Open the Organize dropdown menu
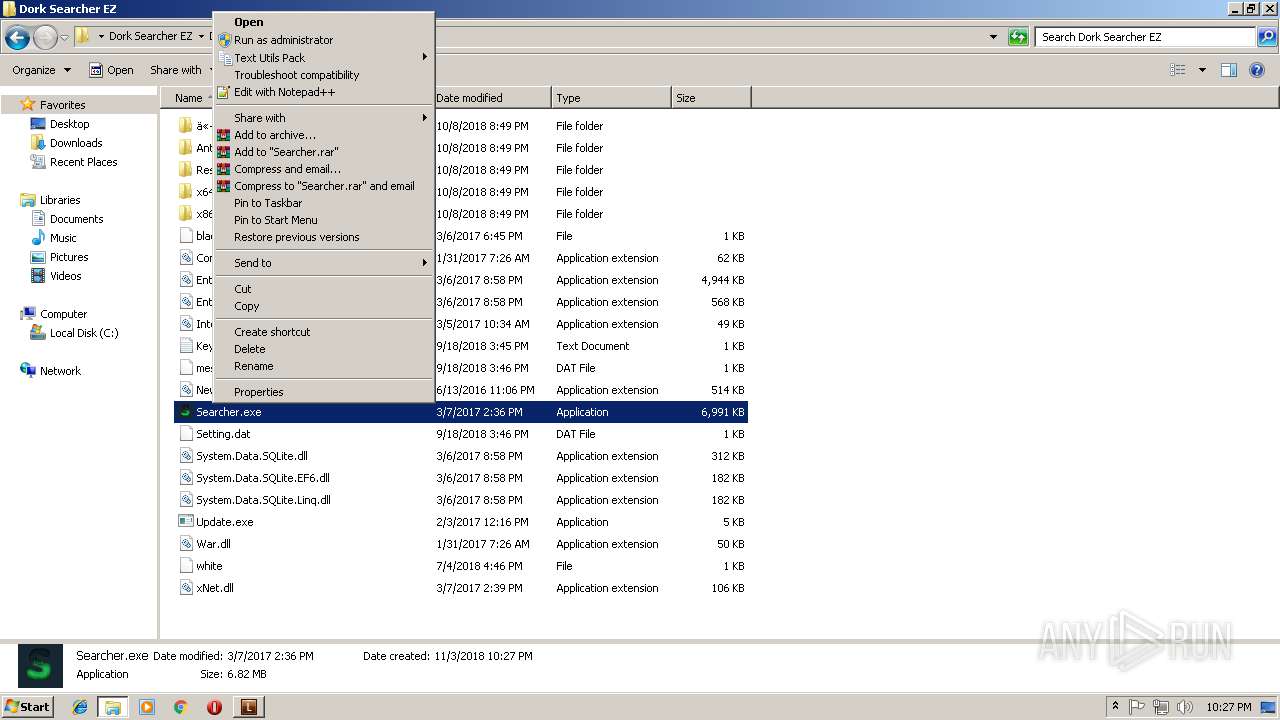This screenshot has width=1280, height=720. (41, 70)
